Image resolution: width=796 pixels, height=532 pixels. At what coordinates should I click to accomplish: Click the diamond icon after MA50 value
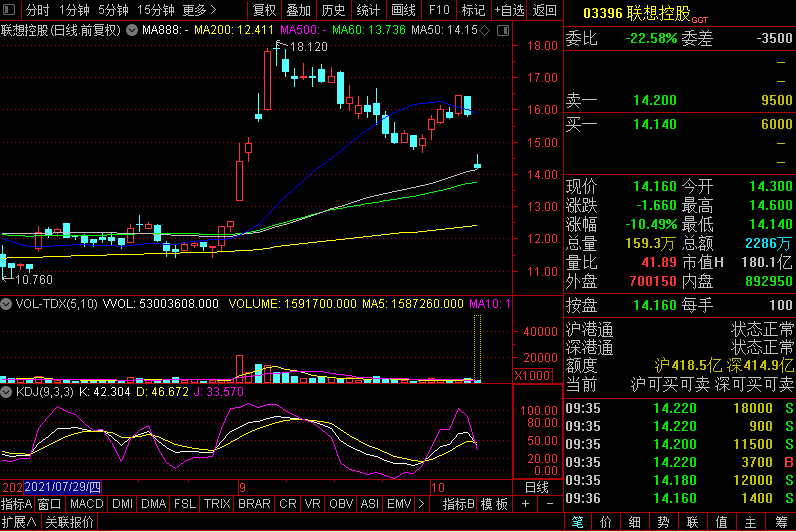(x=486, y=31)
